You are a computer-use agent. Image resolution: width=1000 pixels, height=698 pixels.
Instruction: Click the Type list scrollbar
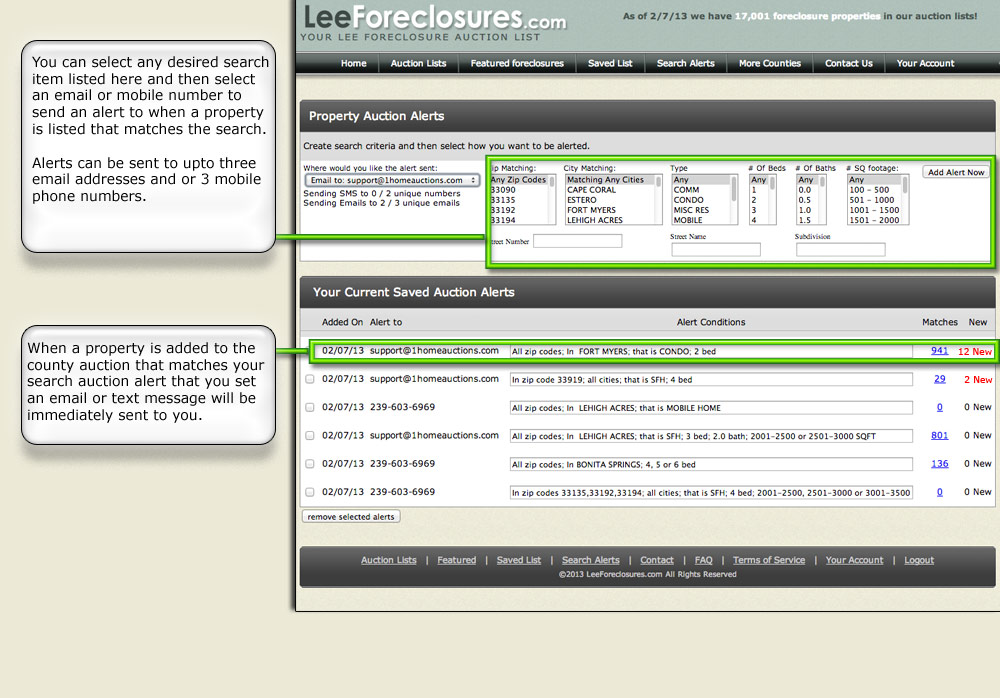734,200
